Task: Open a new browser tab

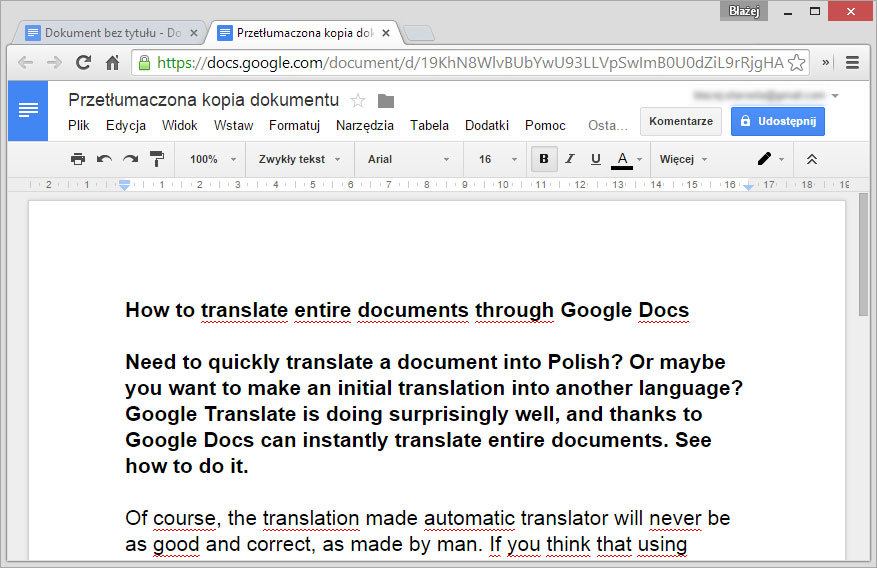Action: [419, 33]
